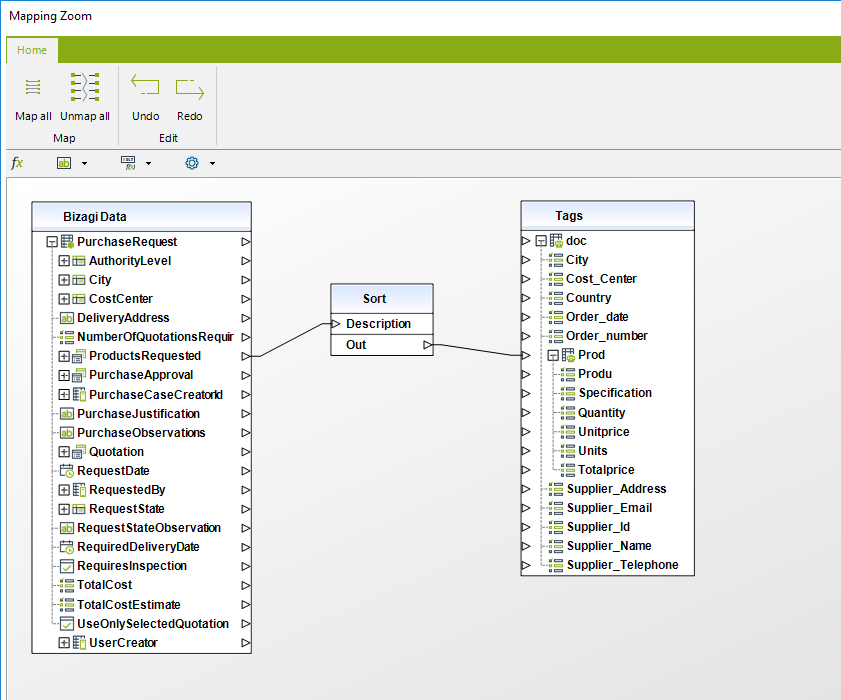Viewport: 841px width, 700px height.
Task: Click the Supplier_Name input connector arrow
Action: point(526,546)
